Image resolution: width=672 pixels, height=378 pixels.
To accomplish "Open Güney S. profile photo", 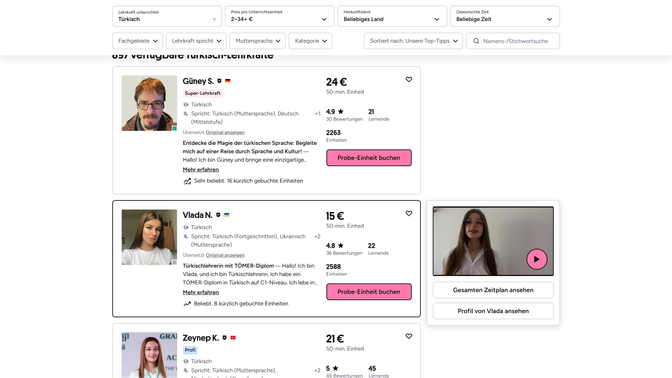I will [149, 103].
